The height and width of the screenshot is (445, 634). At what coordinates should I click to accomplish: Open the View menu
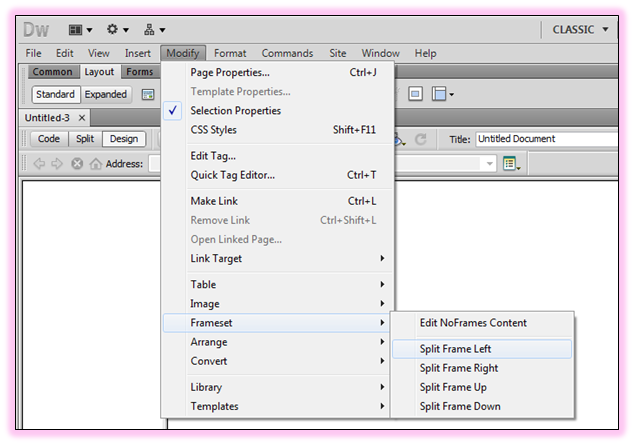coord(99,53)
